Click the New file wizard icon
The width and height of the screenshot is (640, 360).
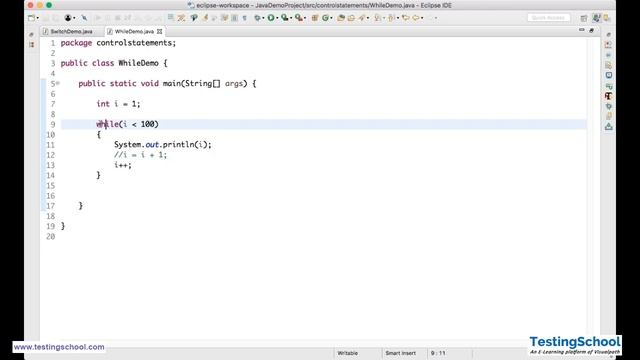click(31, 18)
